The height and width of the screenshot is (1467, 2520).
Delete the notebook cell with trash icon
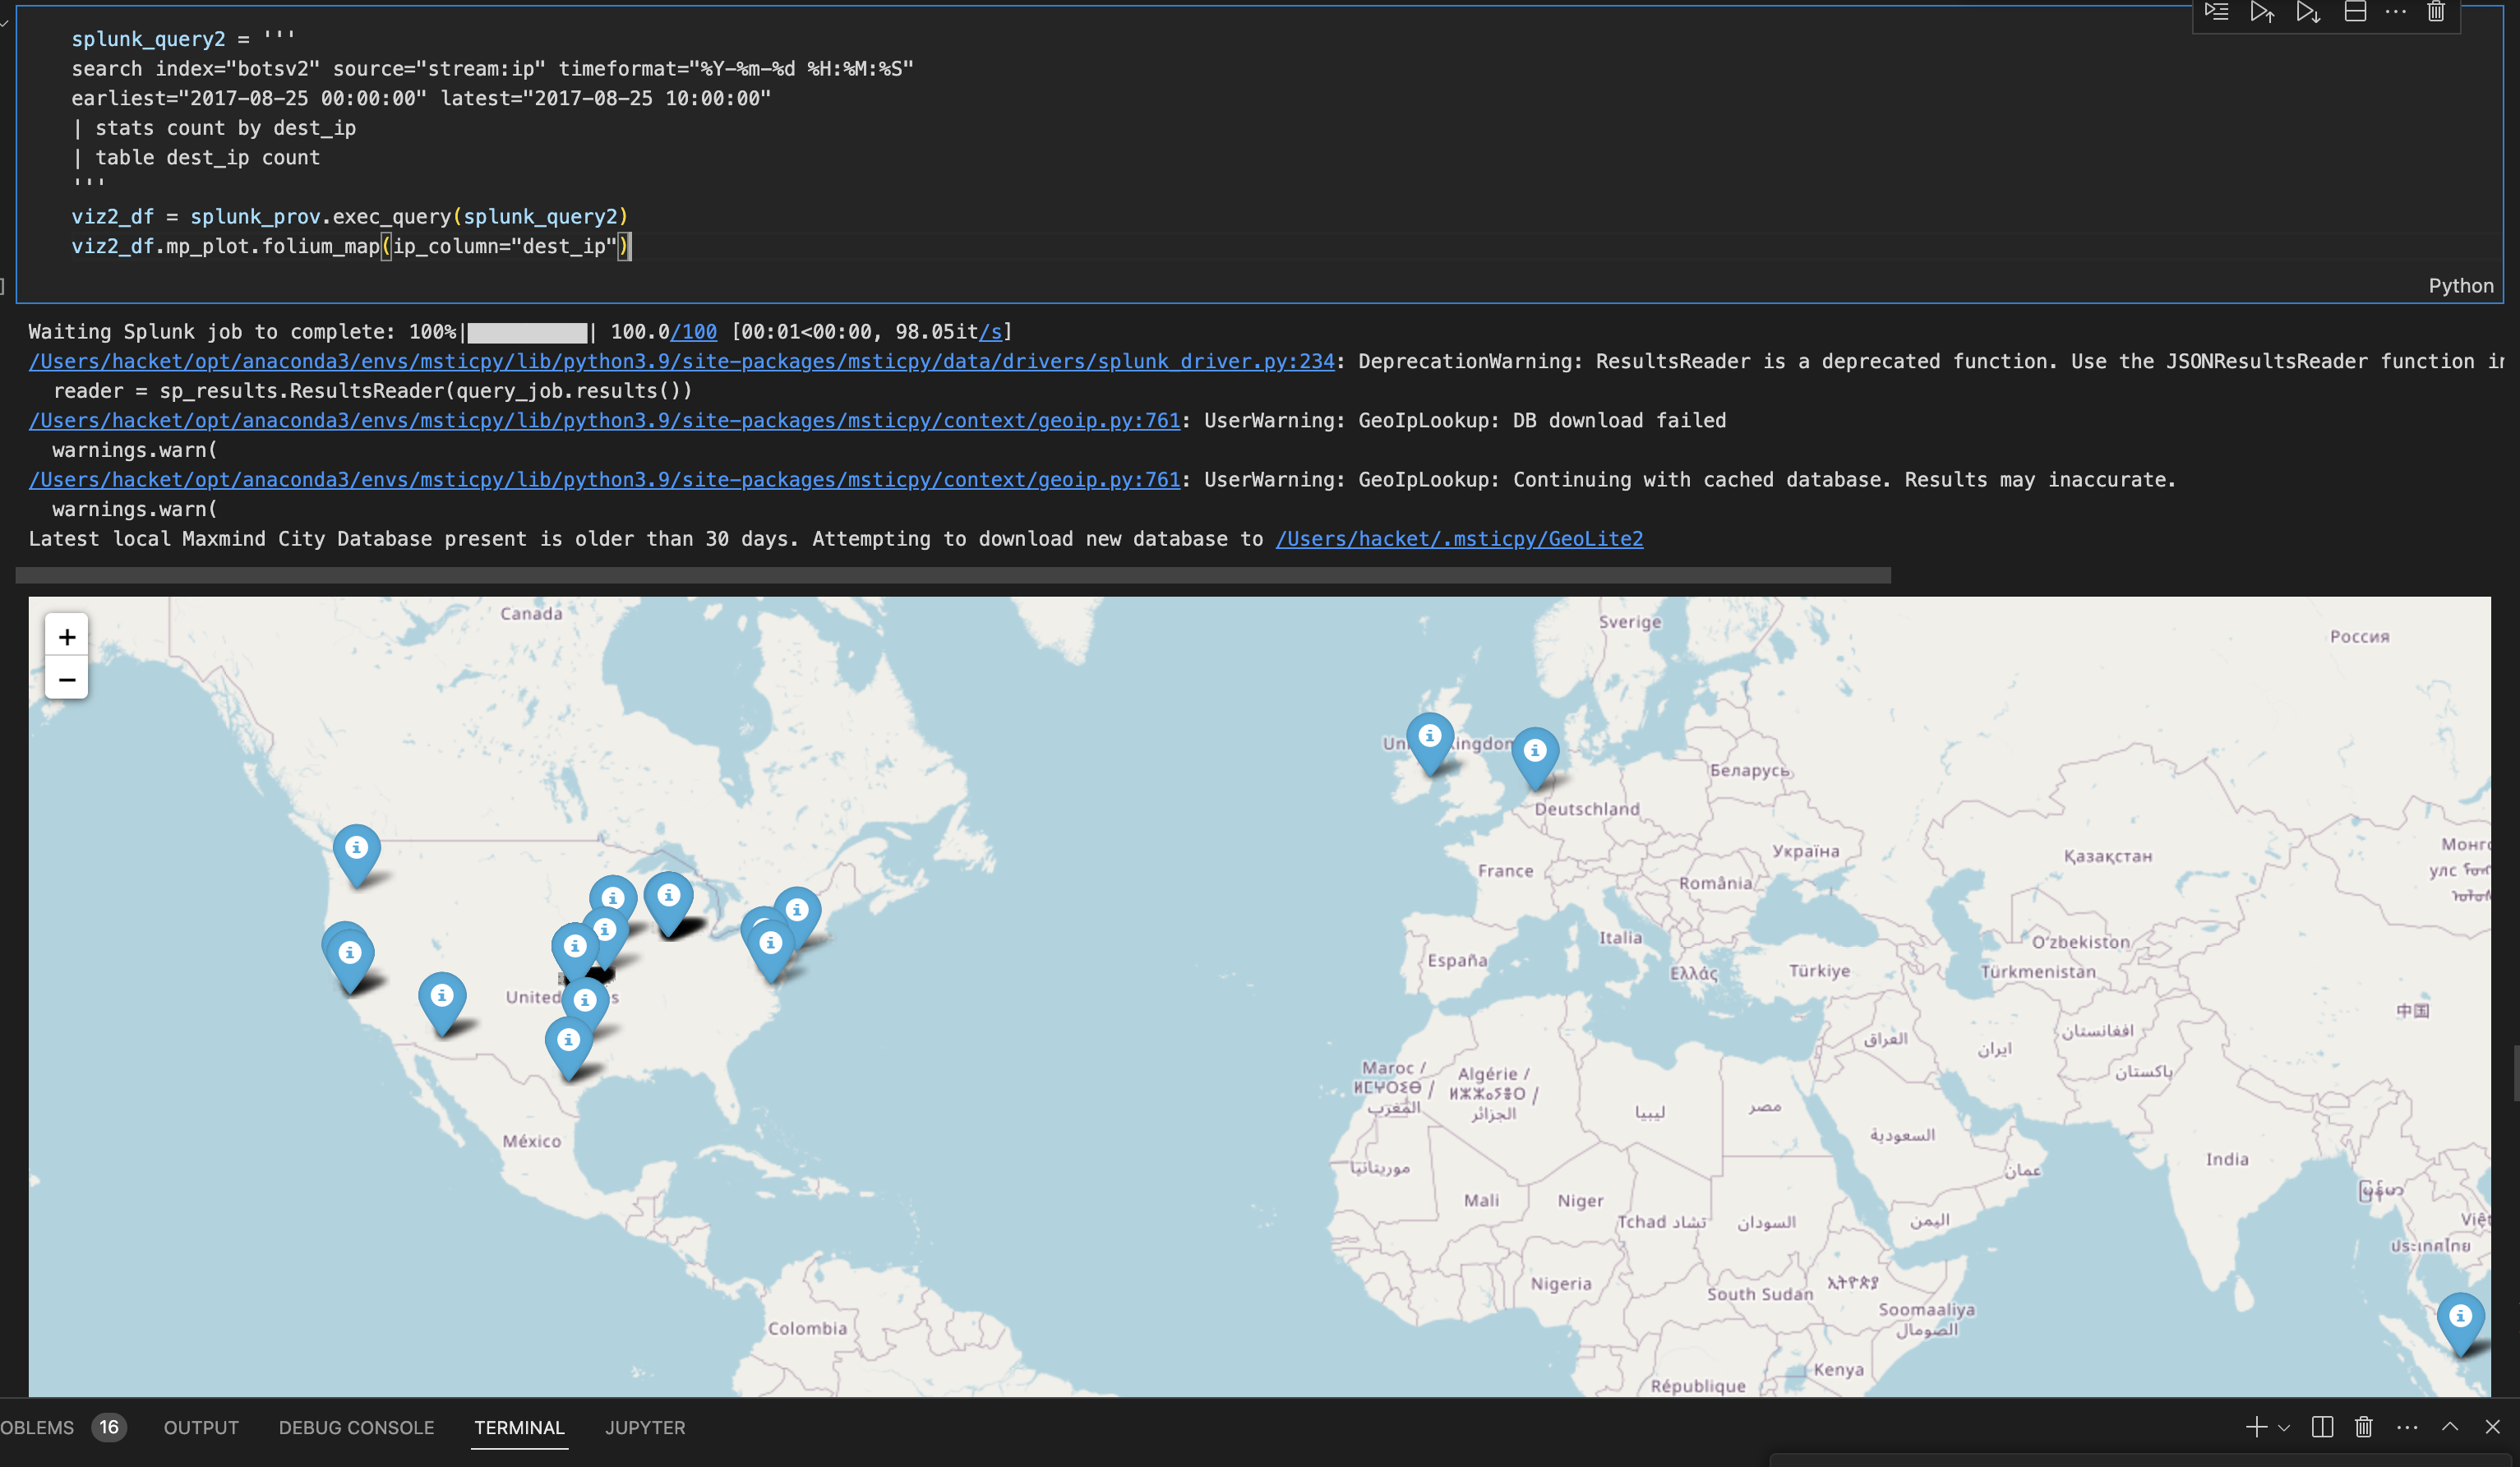point(2436,12)
